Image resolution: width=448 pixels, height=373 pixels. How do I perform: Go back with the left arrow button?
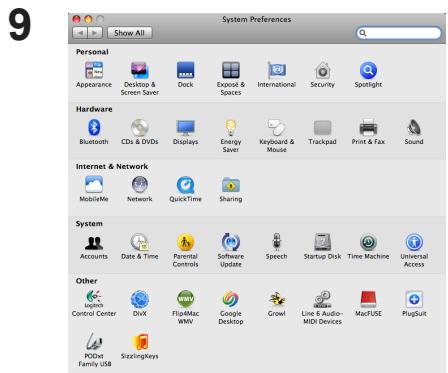(80, 33)
